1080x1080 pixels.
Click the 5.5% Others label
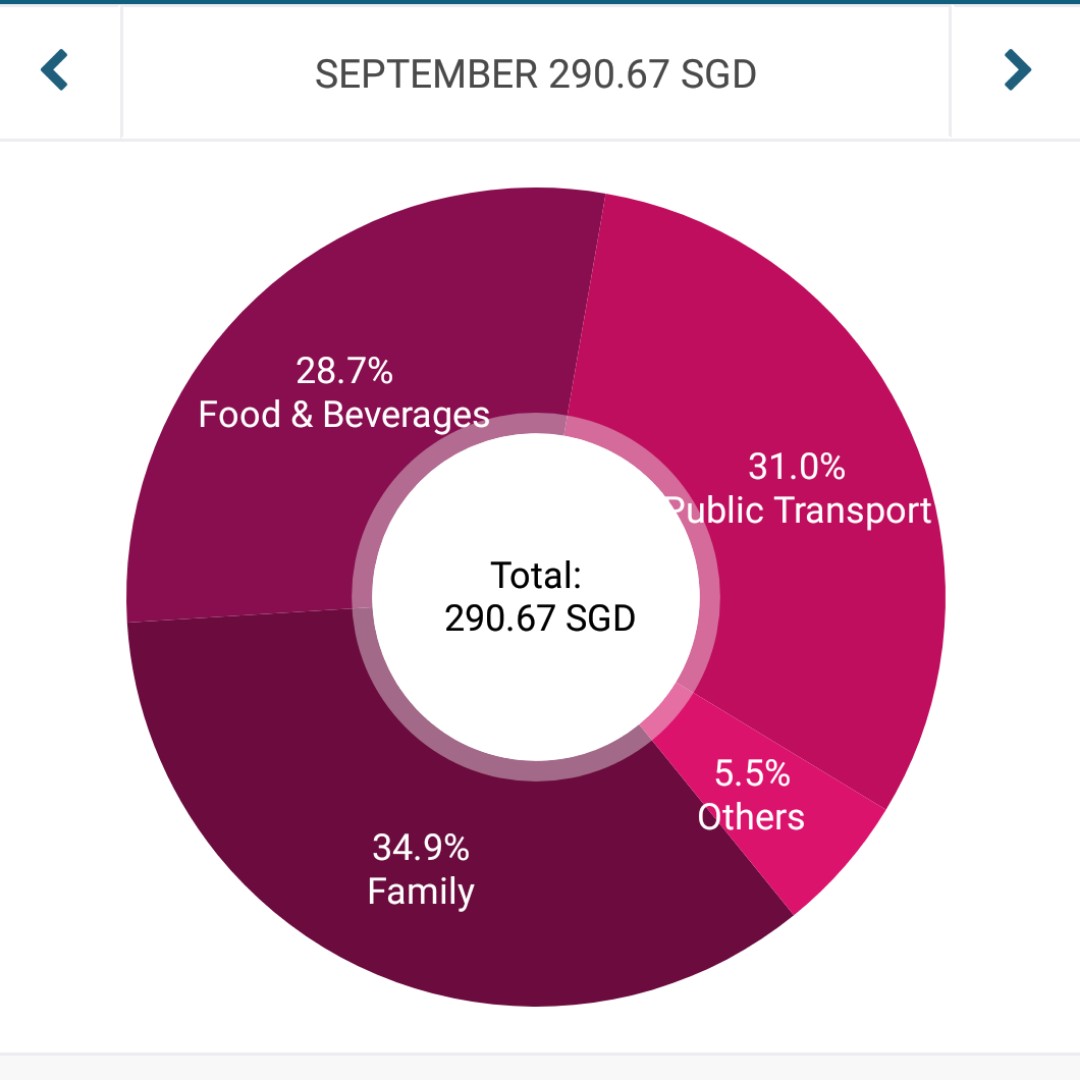click(750, 794)
